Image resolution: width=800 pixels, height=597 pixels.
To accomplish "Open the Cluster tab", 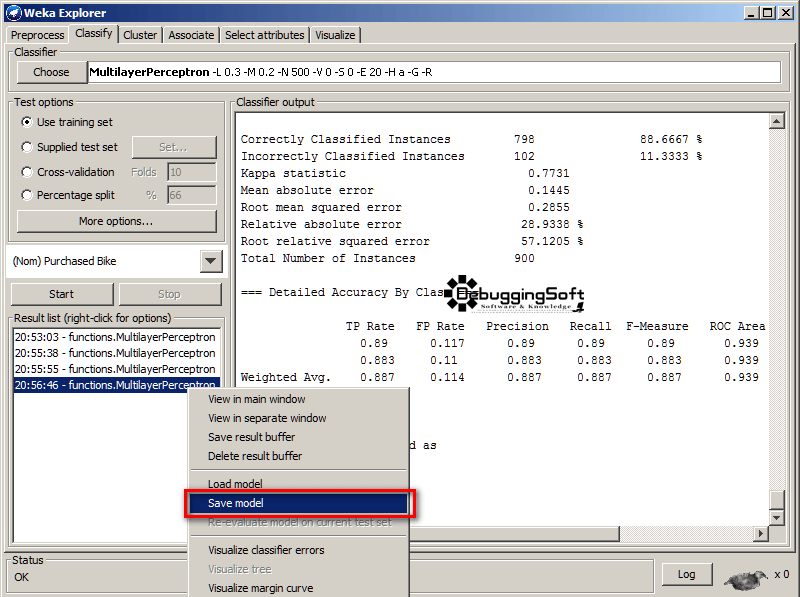I will pyautogui.click(x=140, y=35).
